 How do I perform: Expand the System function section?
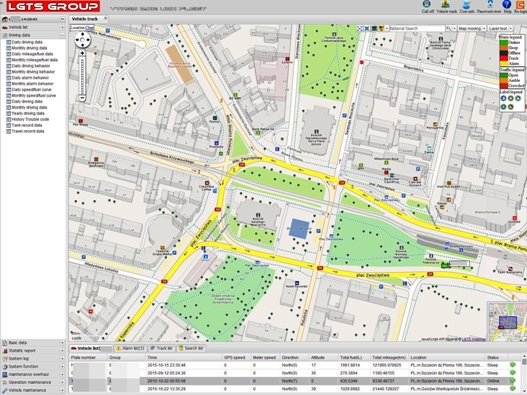[x=62, y=366]
